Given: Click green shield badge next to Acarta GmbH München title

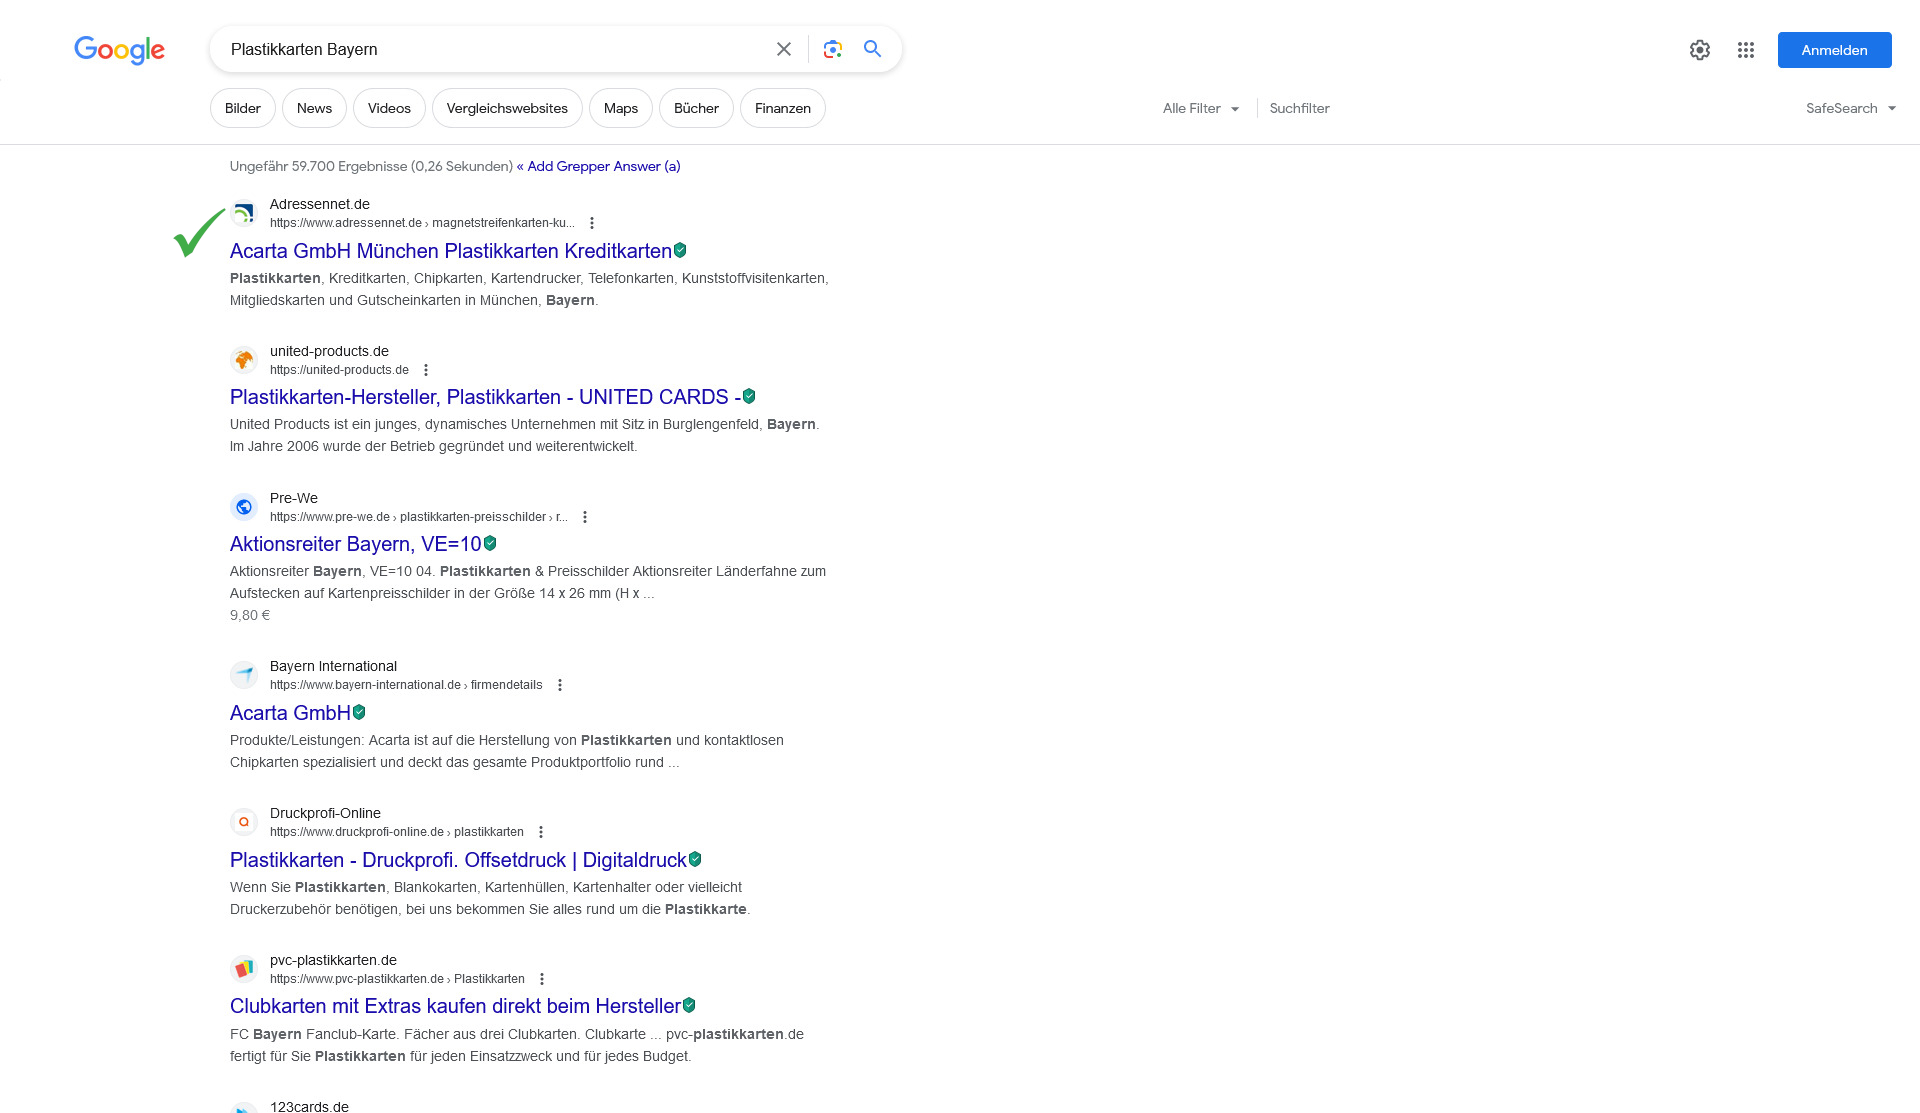Looking at the screenshot, I should (x=680, y=250).
